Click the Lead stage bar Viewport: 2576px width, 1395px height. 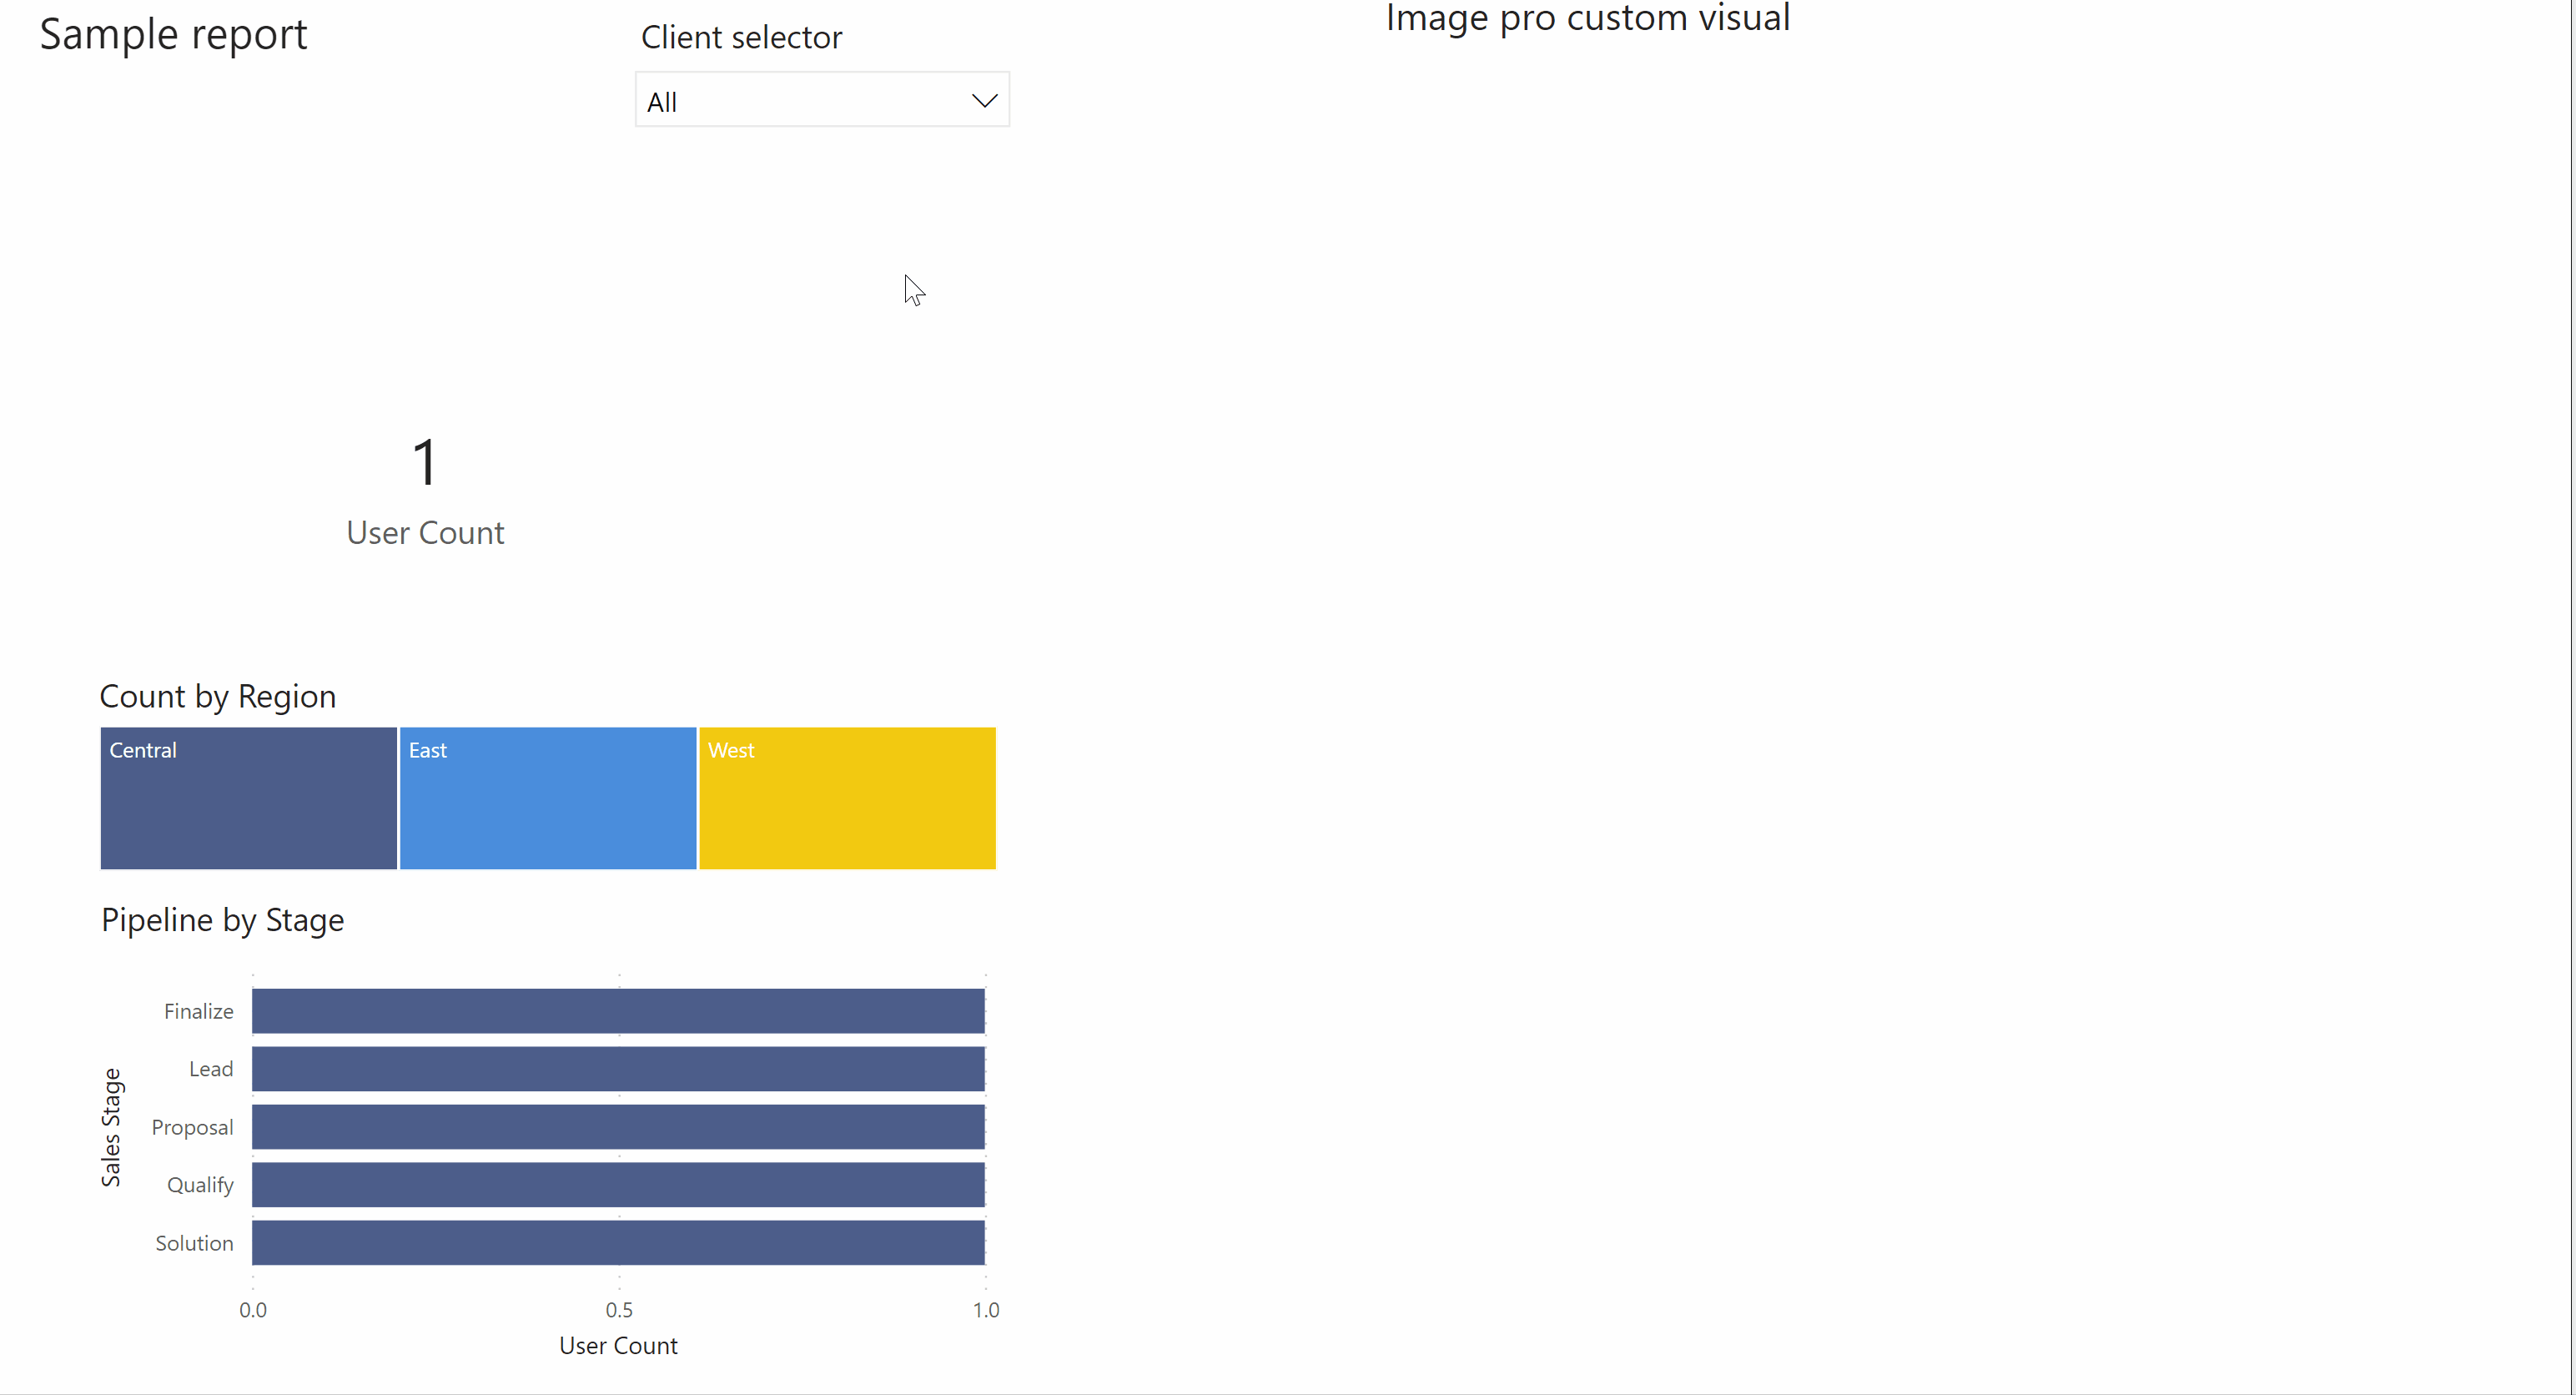tap(618, 1069)
